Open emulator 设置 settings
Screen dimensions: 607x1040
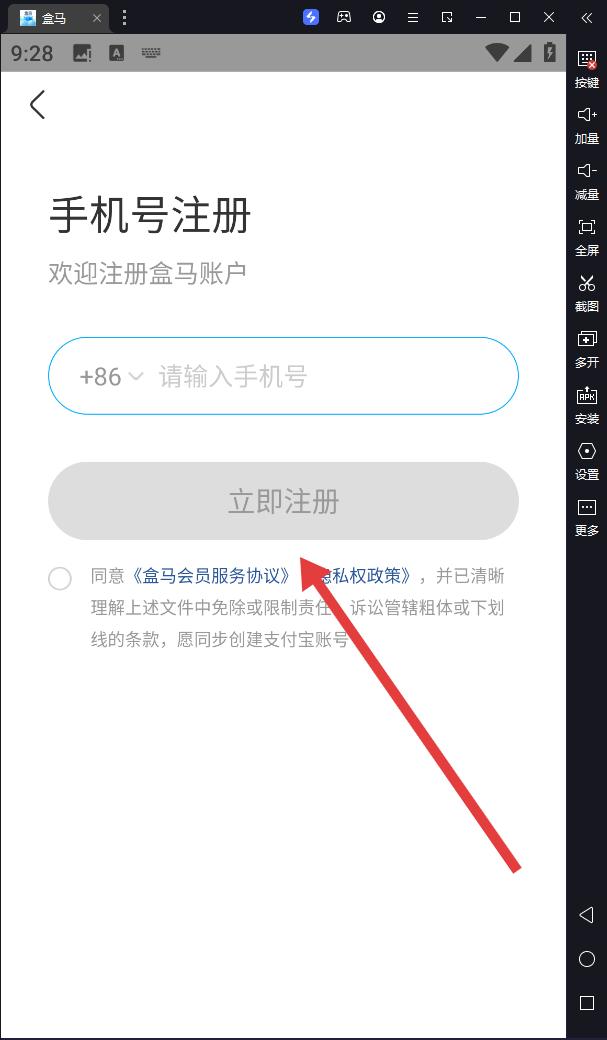(x=586, y=462)
